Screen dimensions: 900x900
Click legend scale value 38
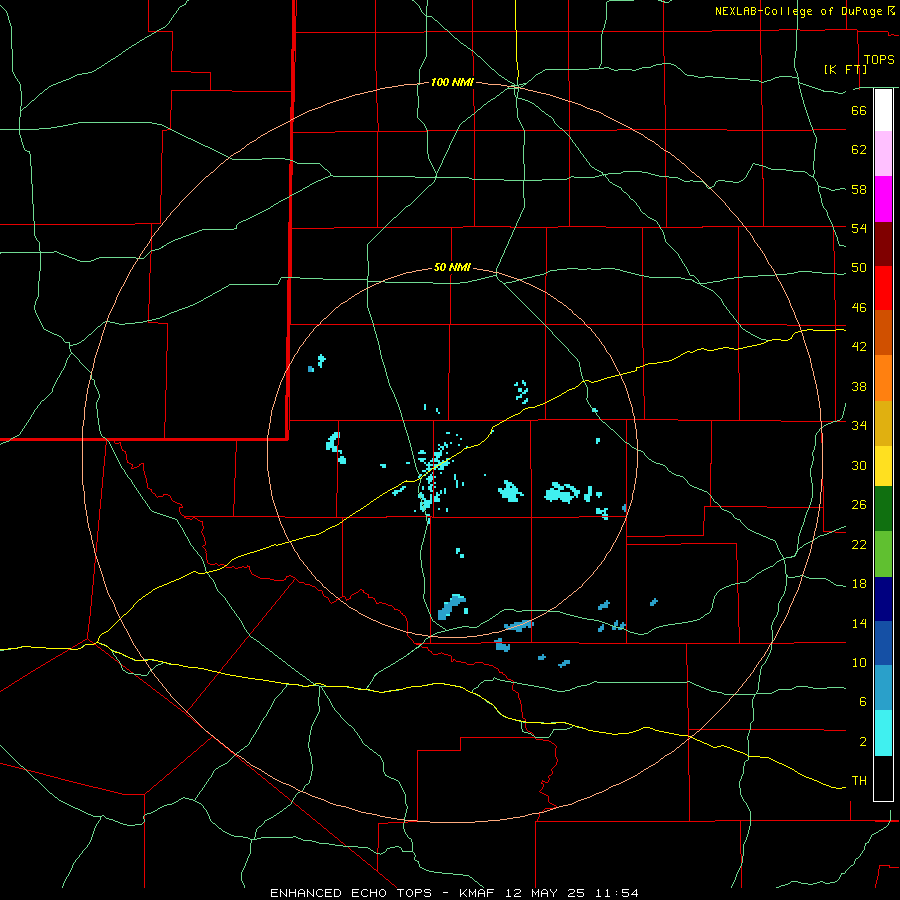click(x=859, y=386)
